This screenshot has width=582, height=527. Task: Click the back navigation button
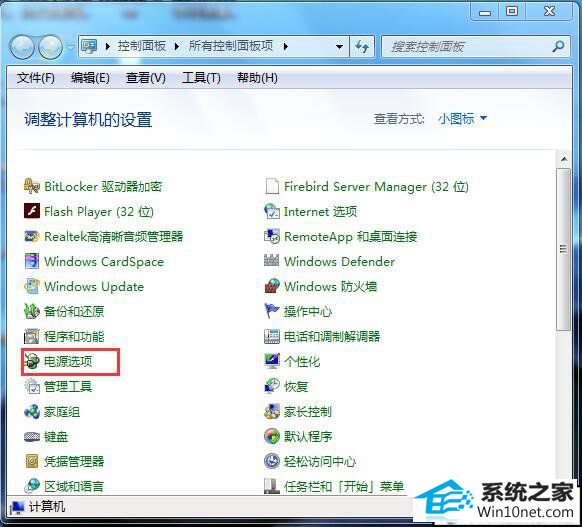coord(22,47)
